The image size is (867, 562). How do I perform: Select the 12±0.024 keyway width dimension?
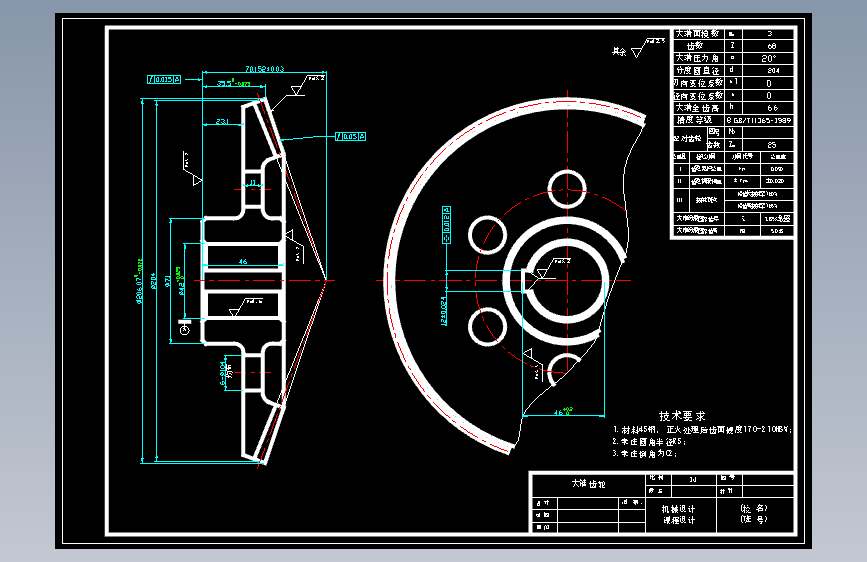pos(444,311)
